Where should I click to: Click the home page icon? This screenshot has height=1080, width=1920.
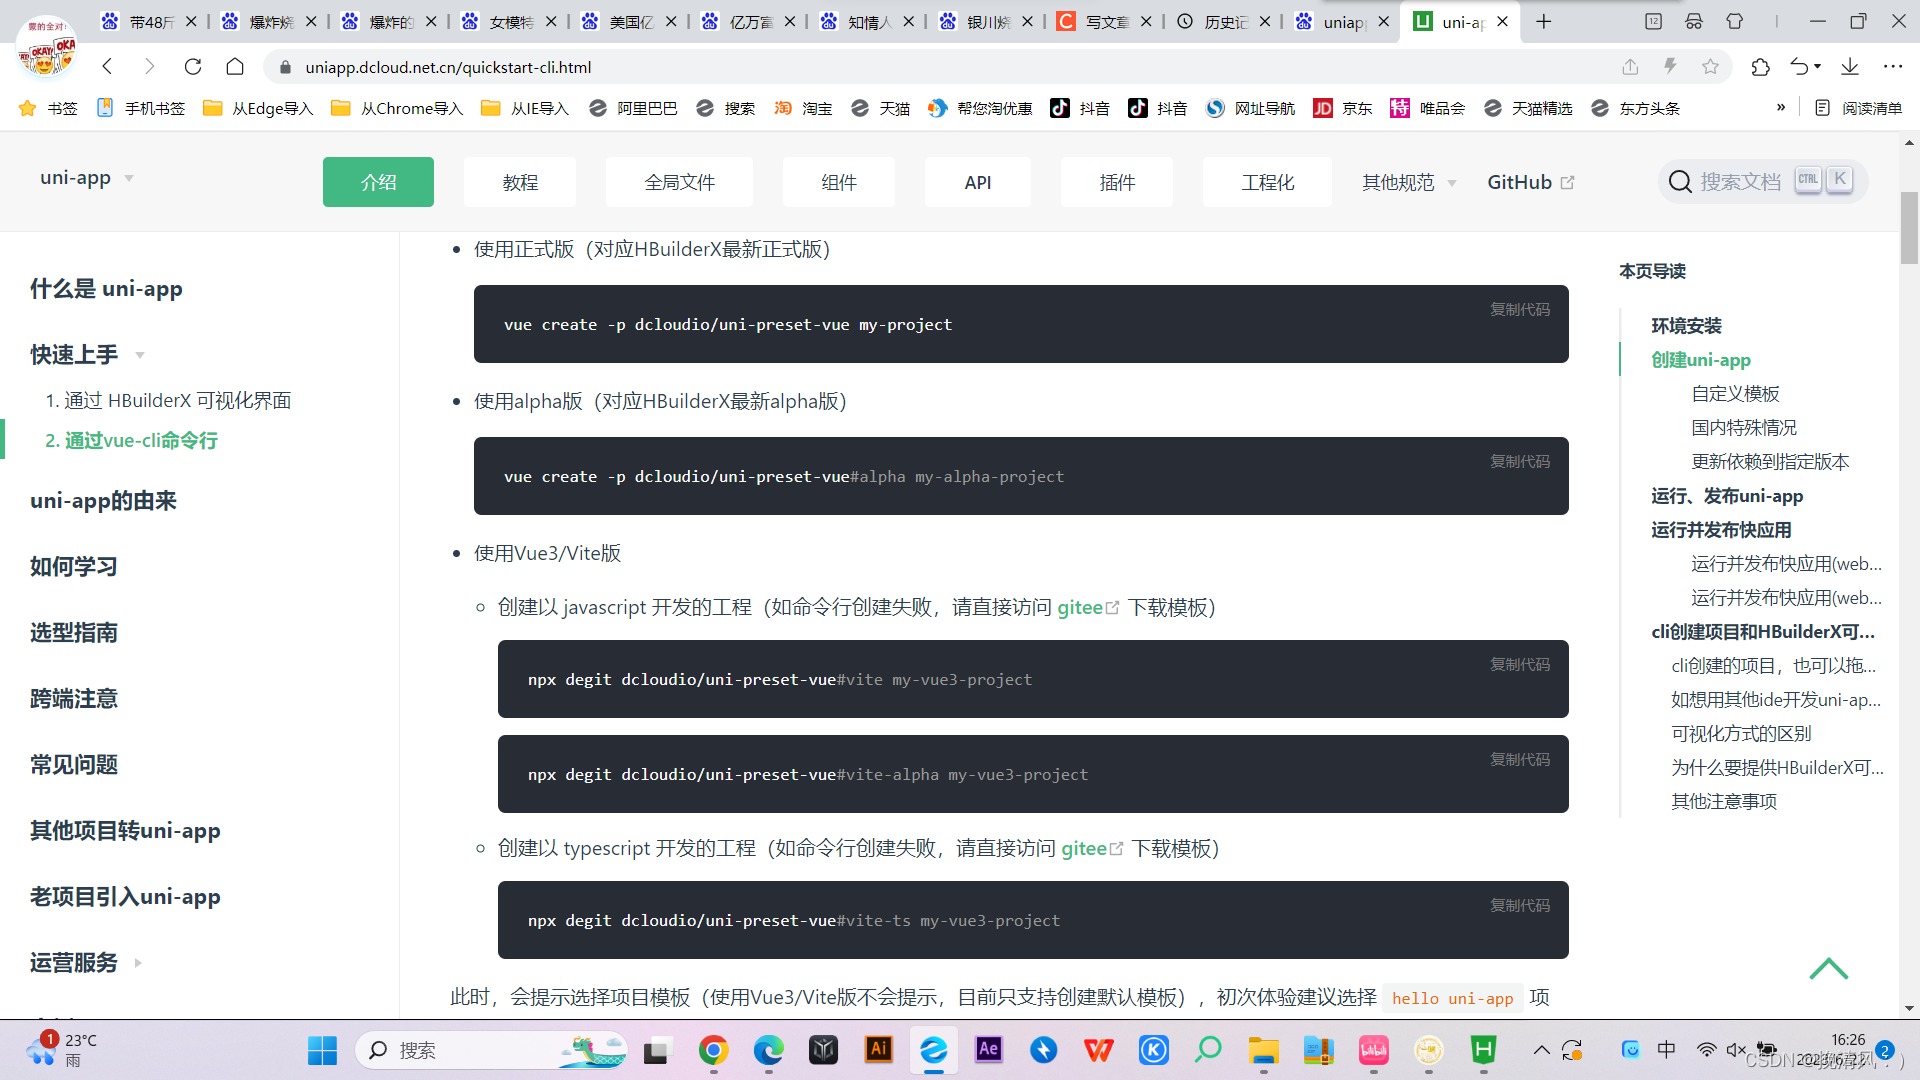235,67
